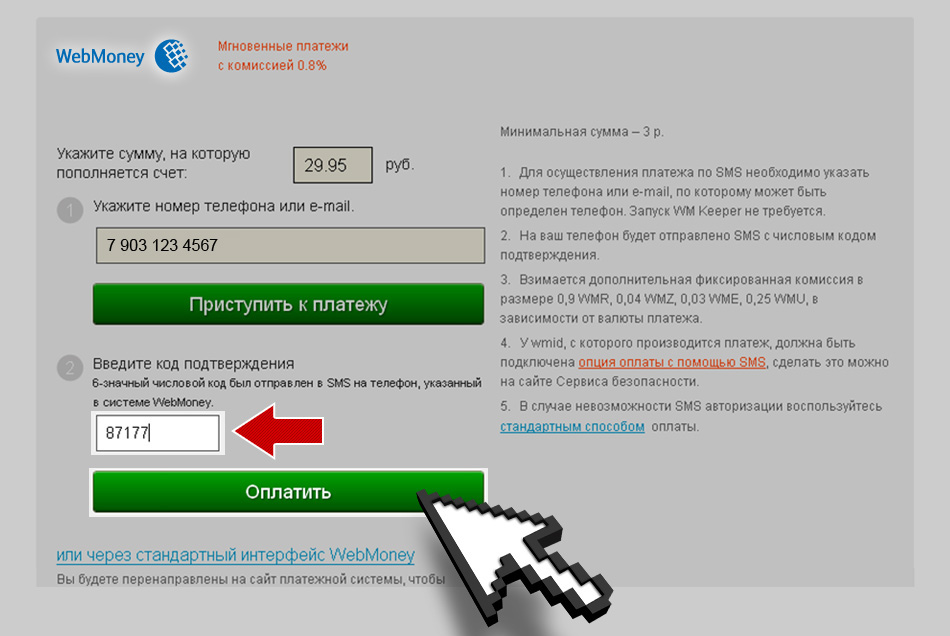Click the step 2 circle badge

coord(70,368)
